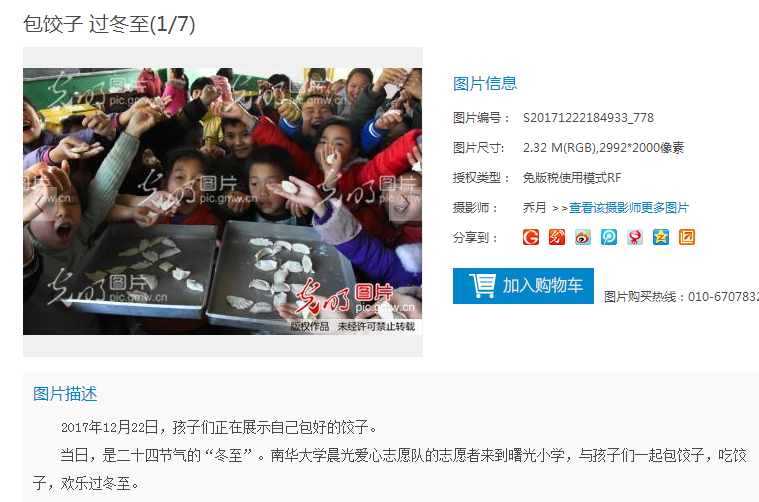Click image number S20171222184933_778
The height and width of the screenshot is (502, 759).
click(588, 118)
